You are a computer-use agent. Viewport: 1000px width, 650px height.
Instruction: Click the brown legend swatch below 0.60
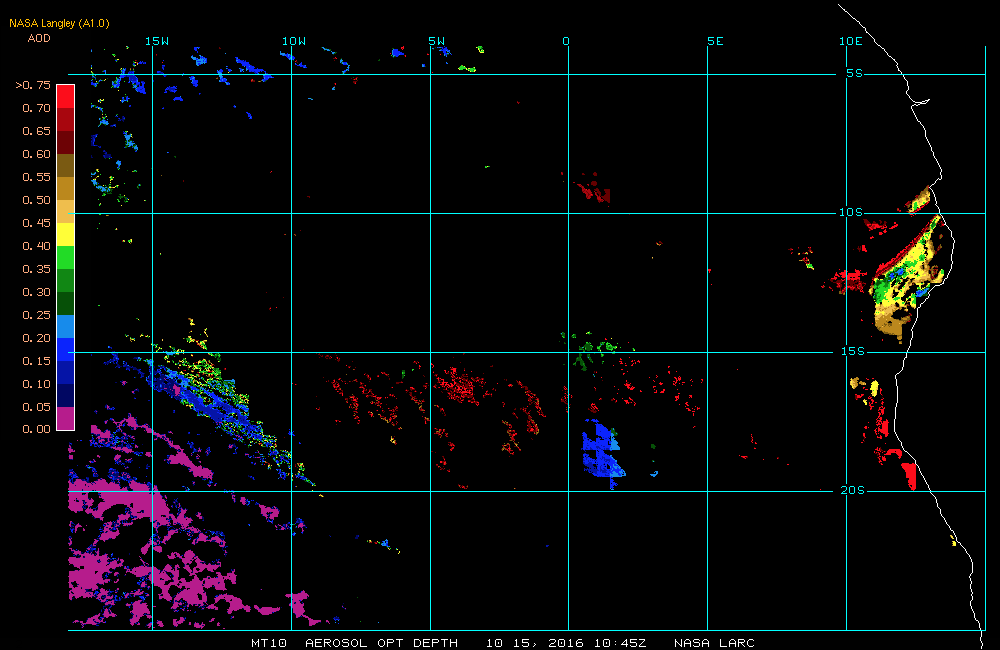click(66, 165)
